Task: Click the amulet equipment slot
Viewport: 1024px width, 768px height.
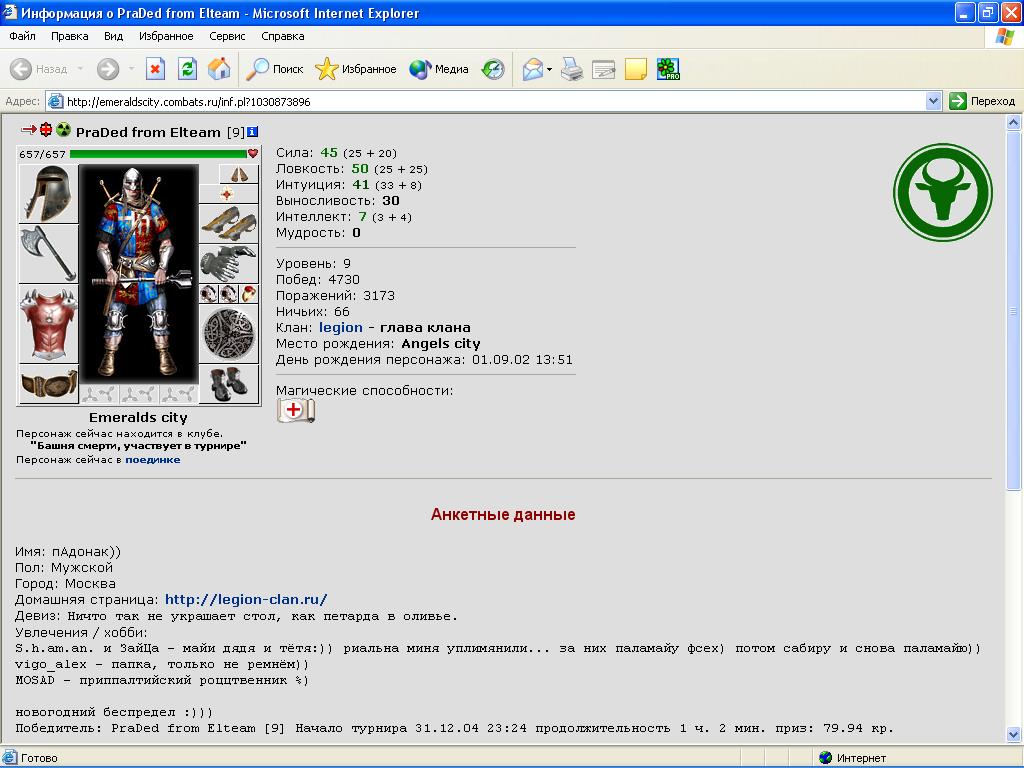Action: (x=227, y=194)
